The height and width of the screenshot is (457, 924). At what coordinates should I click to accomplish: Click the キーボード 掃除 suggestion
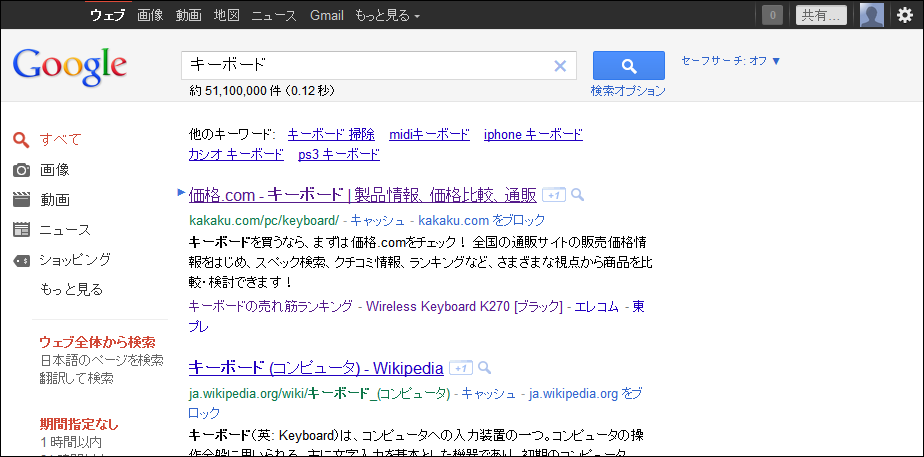[331, 134]
